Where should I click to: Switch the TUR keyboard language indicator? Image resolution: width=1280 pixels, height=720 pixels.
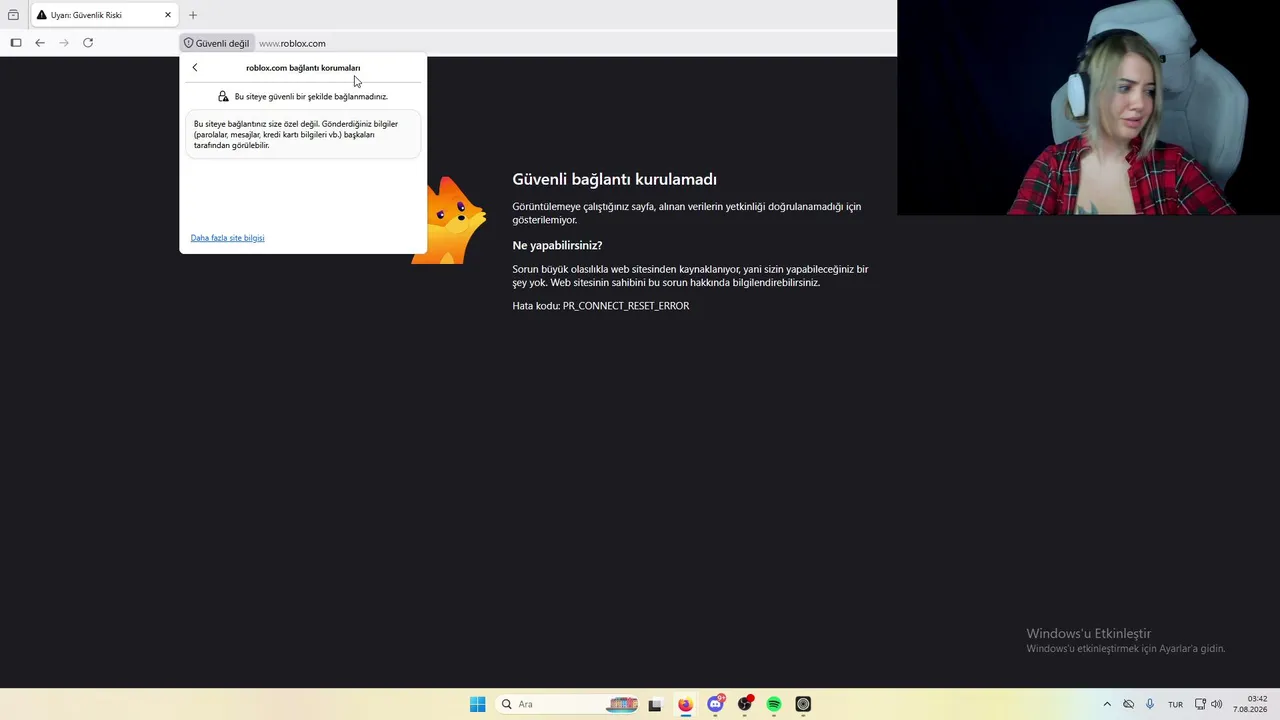point(1175,704)
